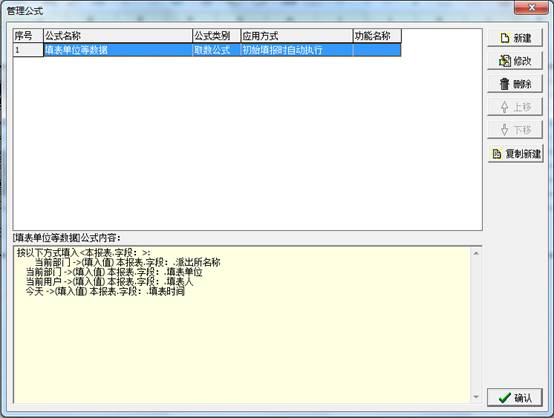Click the 下移 down arrow icon
The height and width of the screenshot is (418, 554).
(x=505, y=130)
